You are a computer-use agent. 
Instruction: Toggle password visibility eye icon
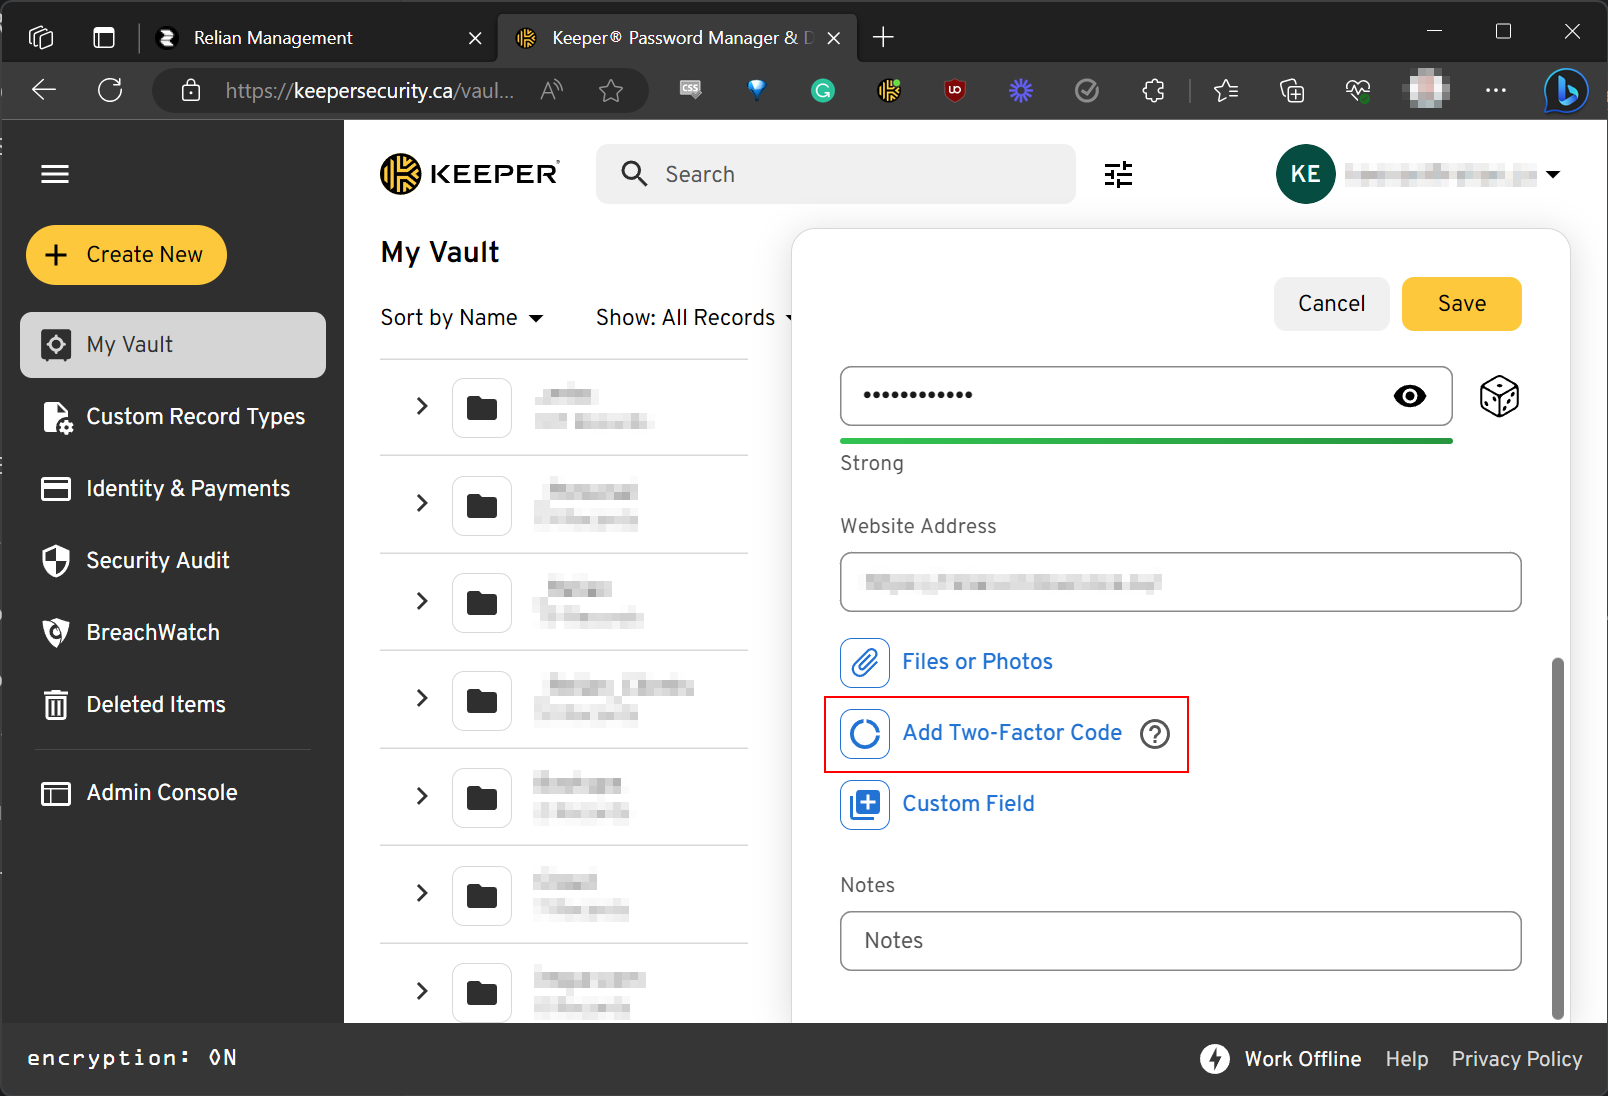(x=1410, y=396)
